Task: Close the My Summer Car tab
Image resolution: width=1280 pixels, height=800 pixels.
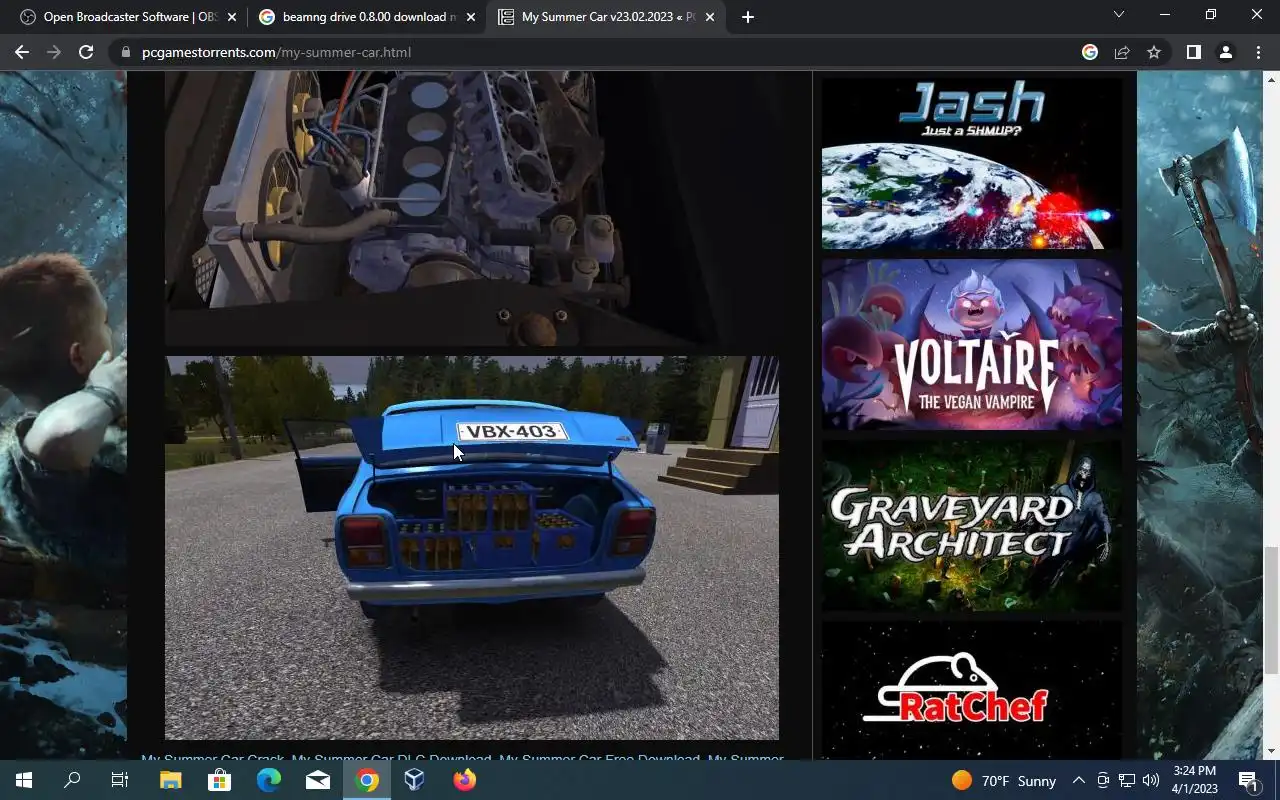Action: click(711, 17)
